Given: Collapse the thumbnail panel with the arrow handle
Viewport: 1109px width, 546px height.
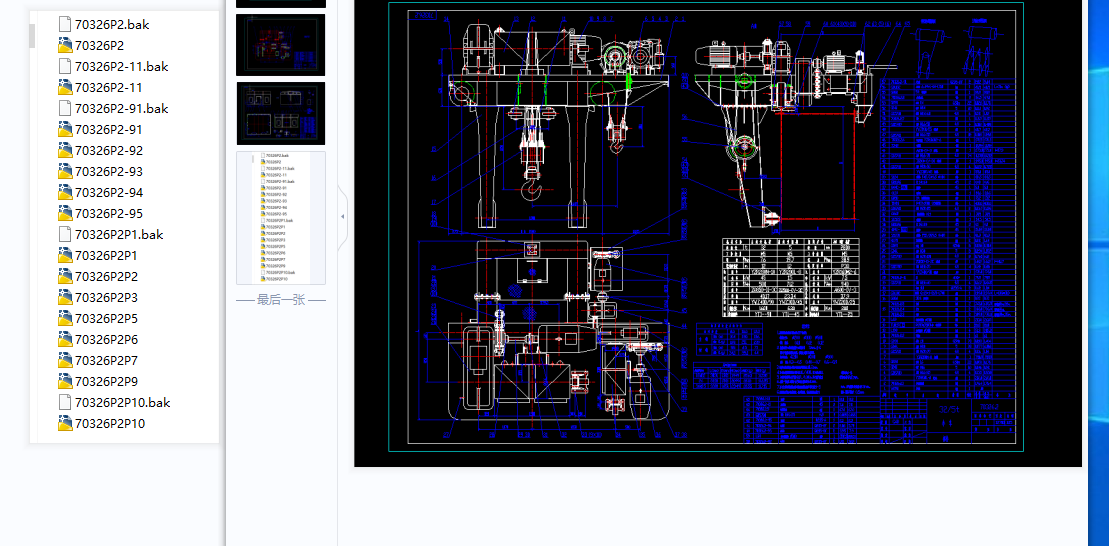Looking at the screenshot, I should point(342,216).
